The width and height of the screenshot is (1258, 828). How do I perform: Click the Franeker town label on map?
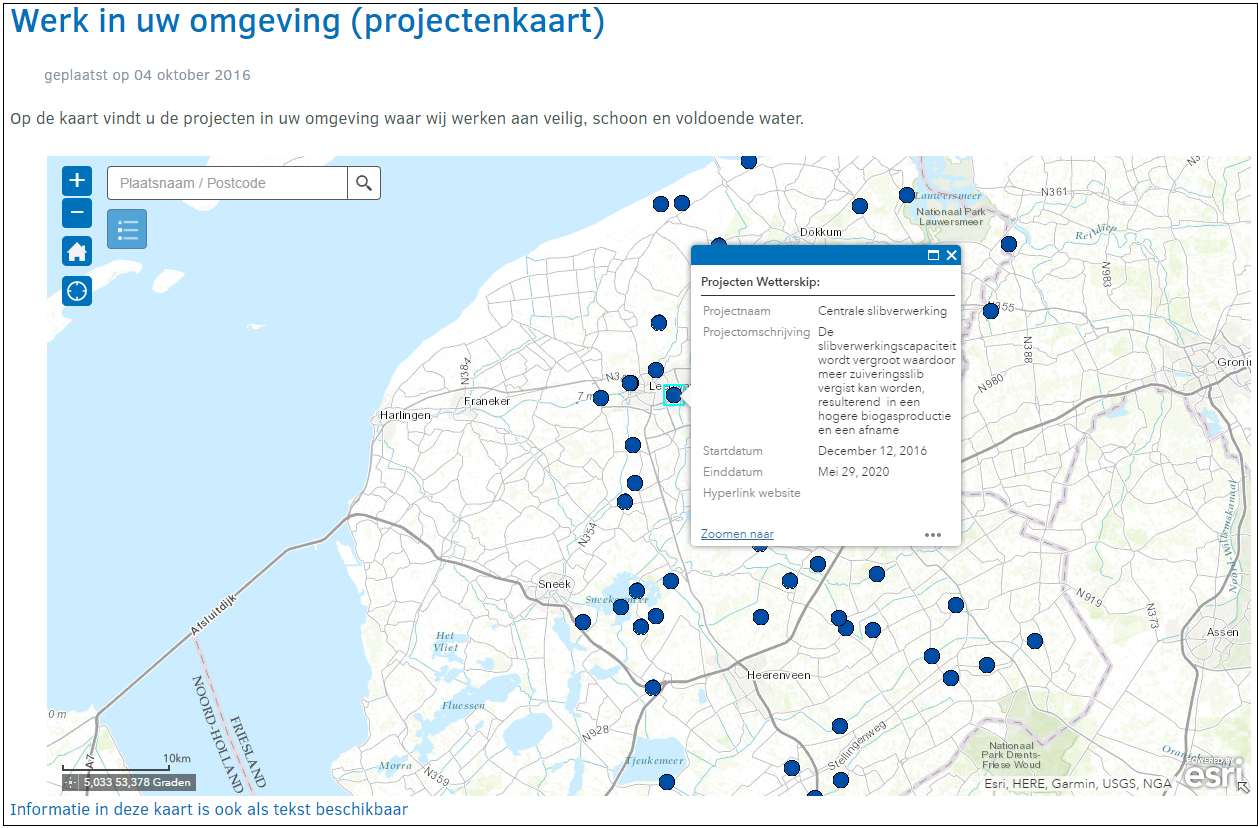click(487, 401)
